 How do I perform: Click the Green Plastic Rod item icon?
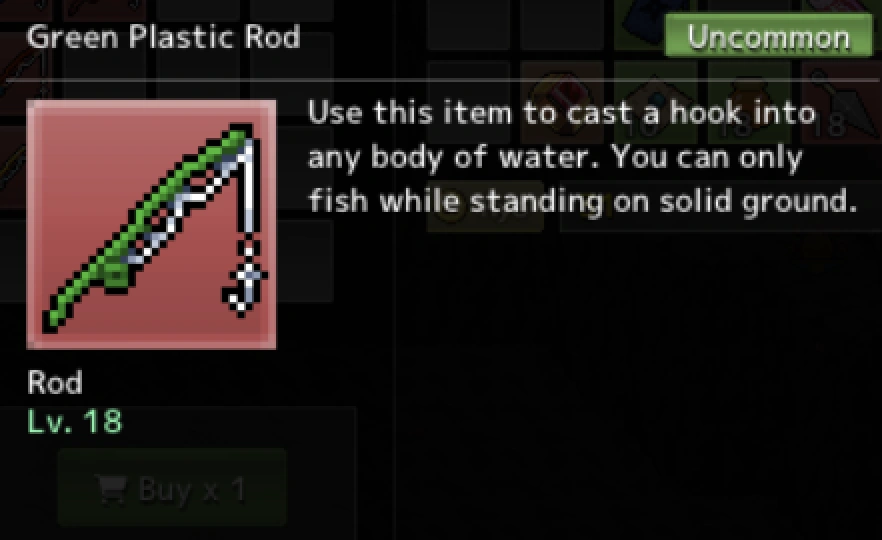click(x=151, y=224)
